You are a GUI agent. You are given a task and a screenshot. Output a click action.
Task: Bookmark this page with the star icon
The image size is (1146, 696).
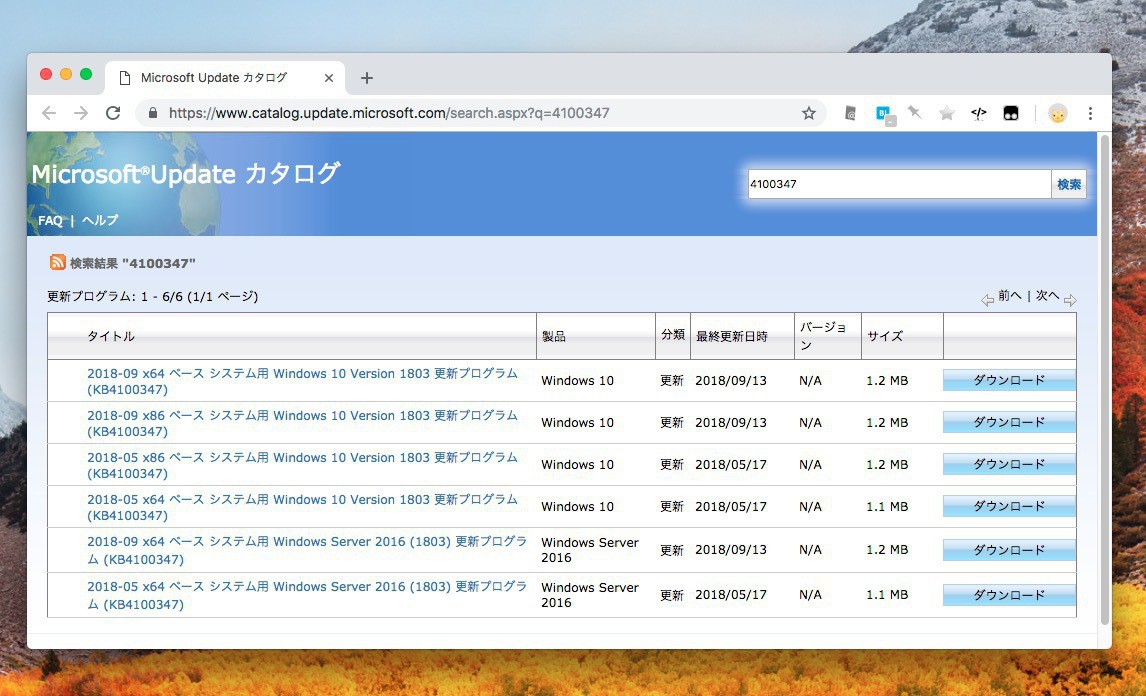click(808, 113)
